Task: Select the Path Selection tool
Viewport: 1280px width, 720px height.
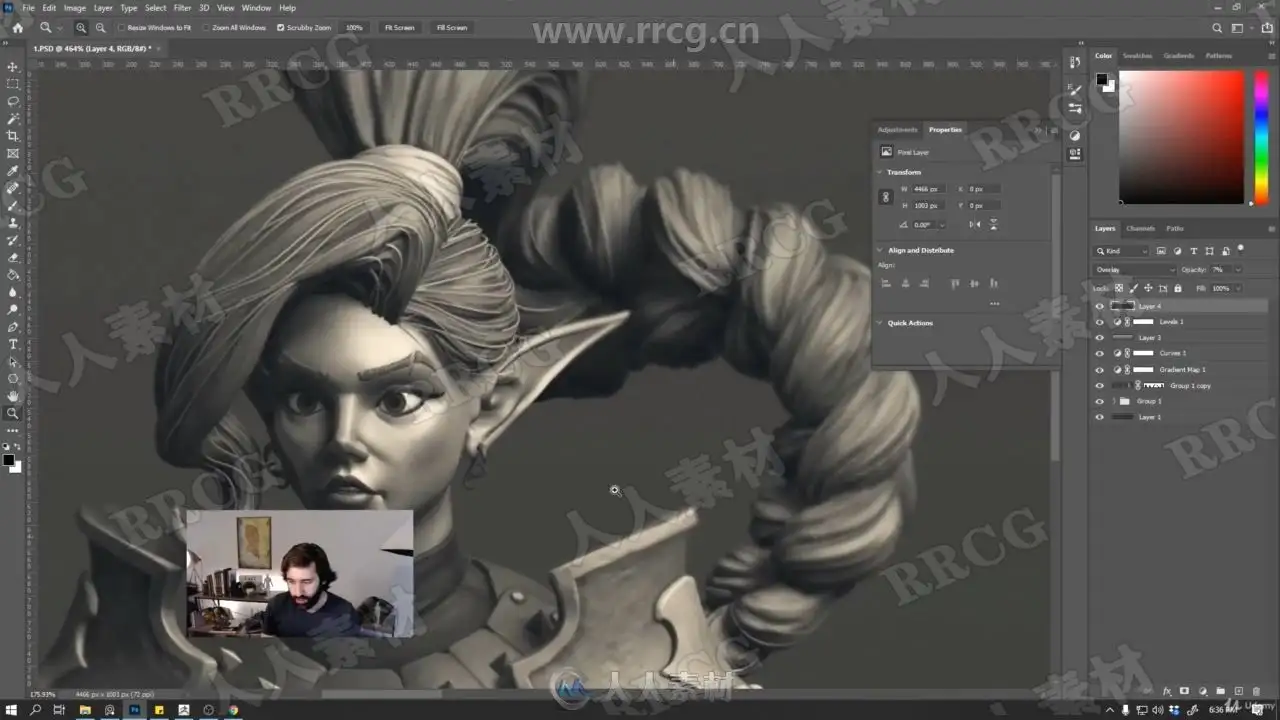Action: pyautogui.click(x=13, y=361)
